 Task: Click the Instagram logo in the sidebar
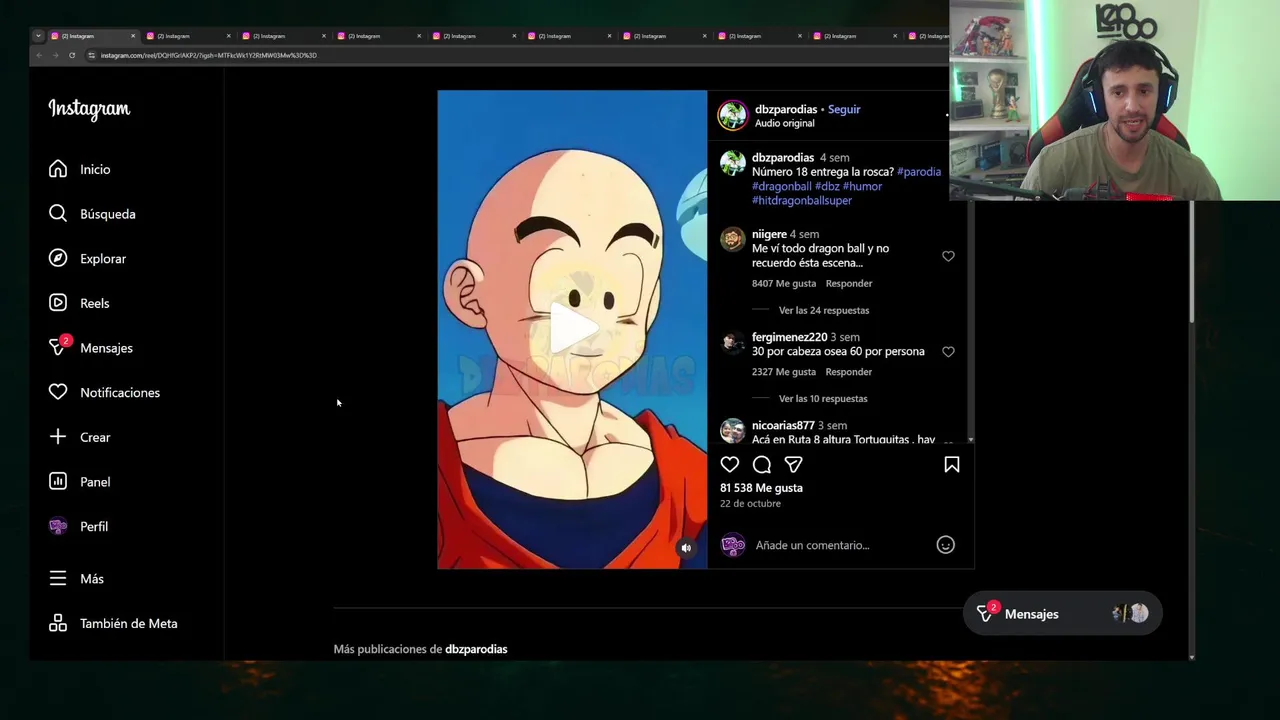(89, 109)
